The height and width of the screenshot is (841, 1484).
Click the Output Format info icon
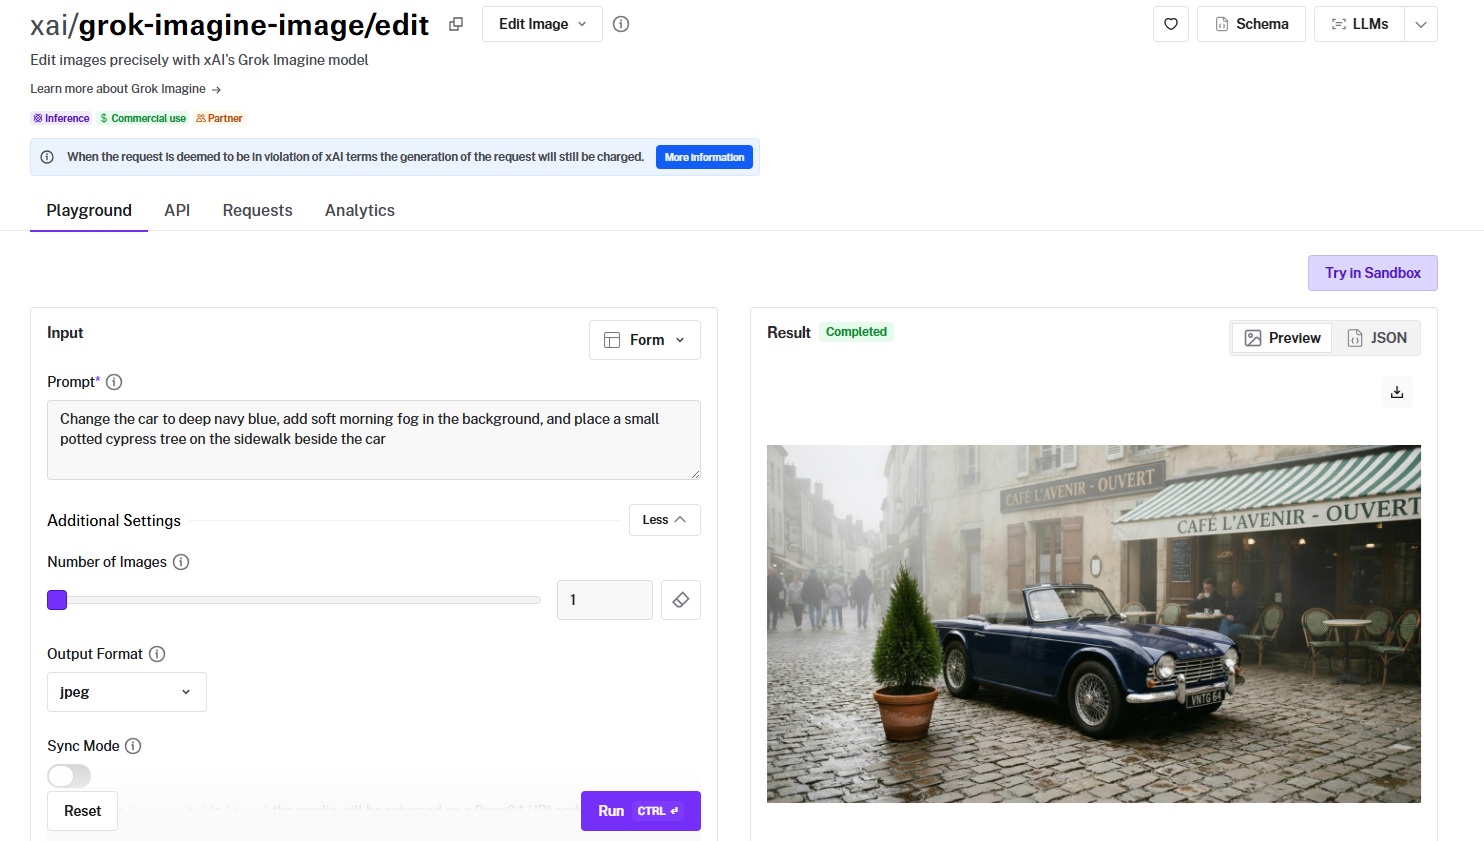pyautogui.click(x=157, y=654)
